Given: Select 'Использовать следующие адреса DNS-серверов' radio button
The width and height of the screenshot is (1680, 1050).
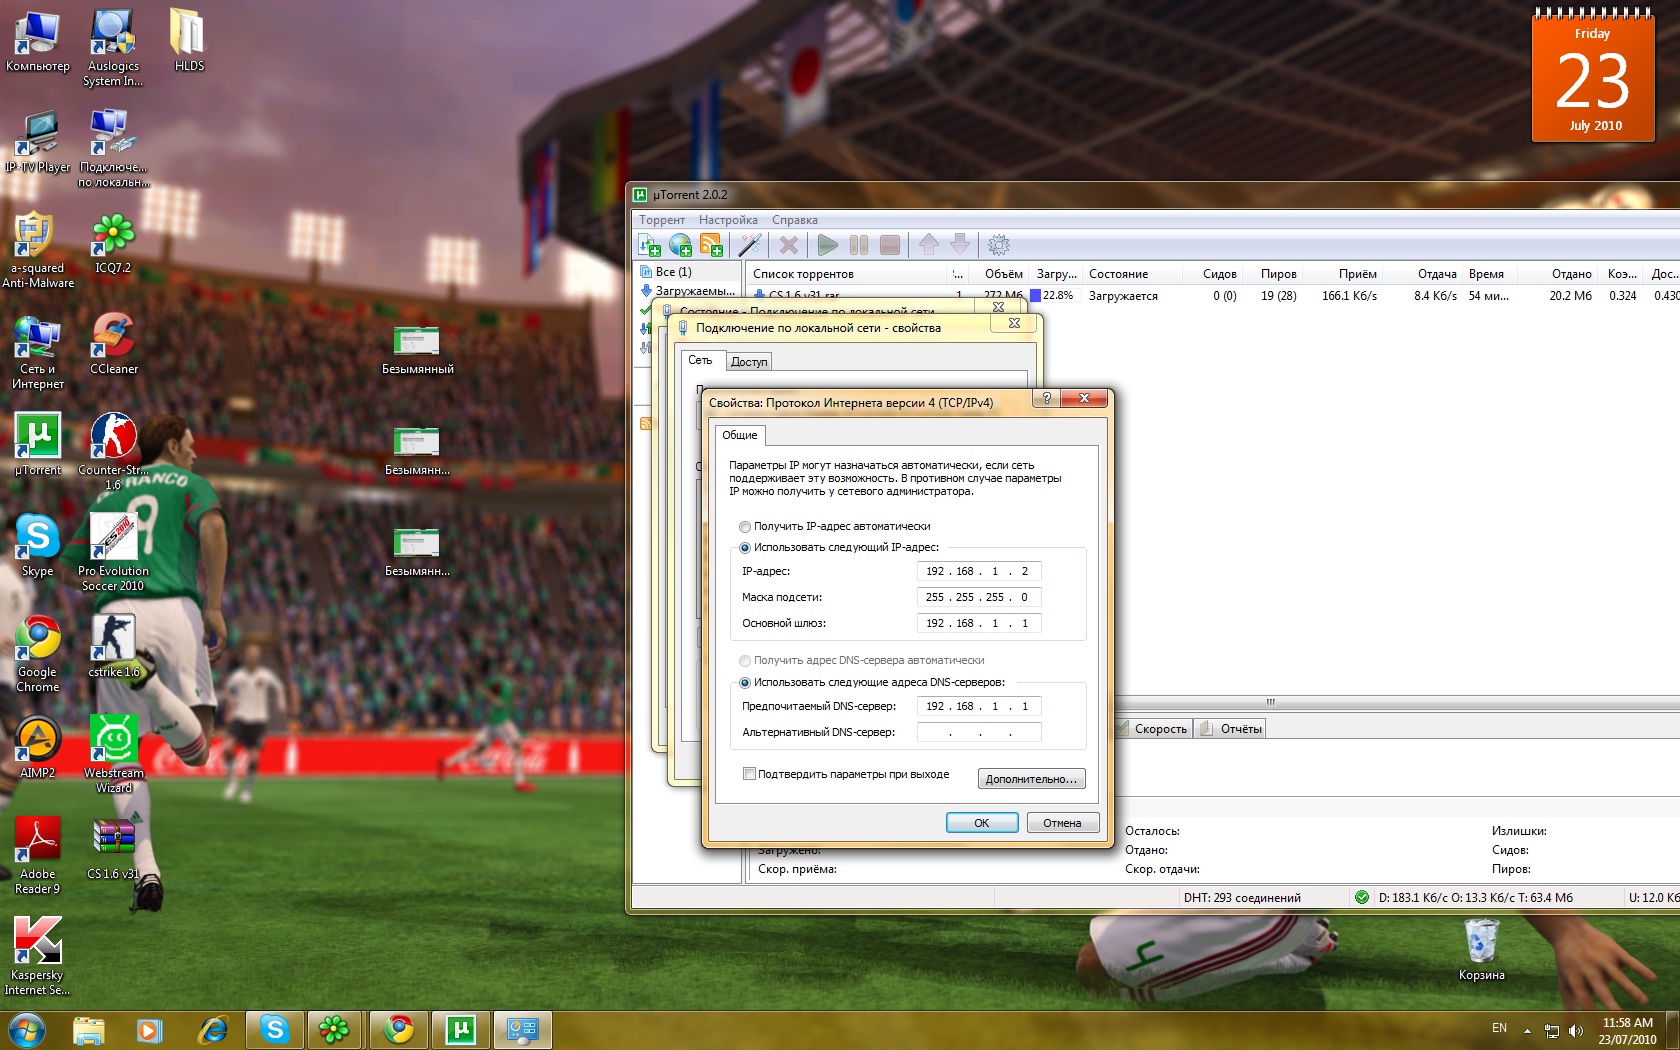Looking at the screenshot, I should [x=745, y=682].
